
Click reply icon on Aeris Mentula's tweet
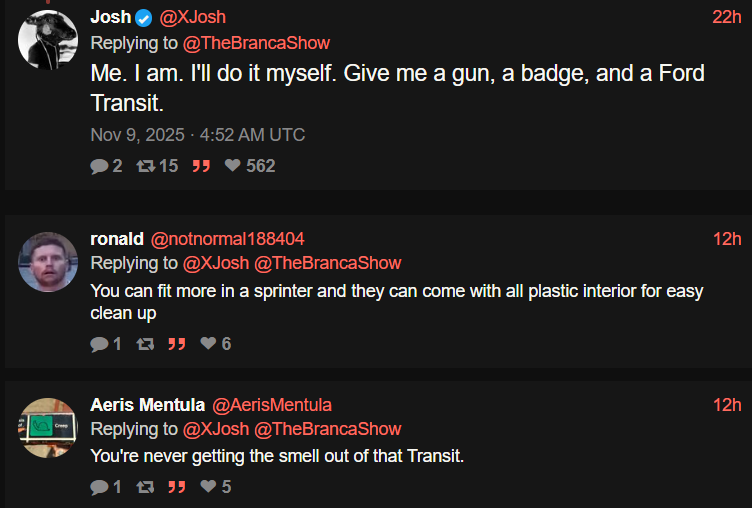point(99,487)
